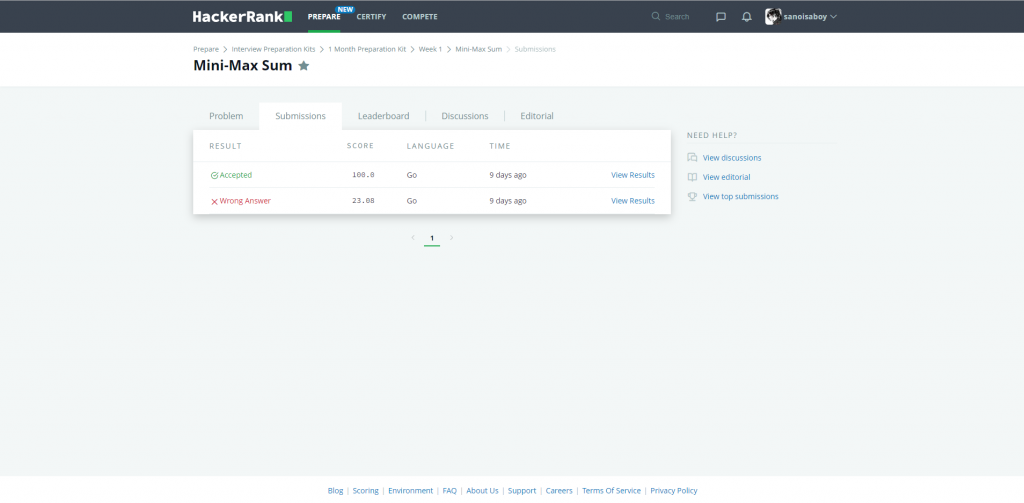Screen dimensions: 1024x503
Task: Open View editorial help link
Action: click(726, 177)
